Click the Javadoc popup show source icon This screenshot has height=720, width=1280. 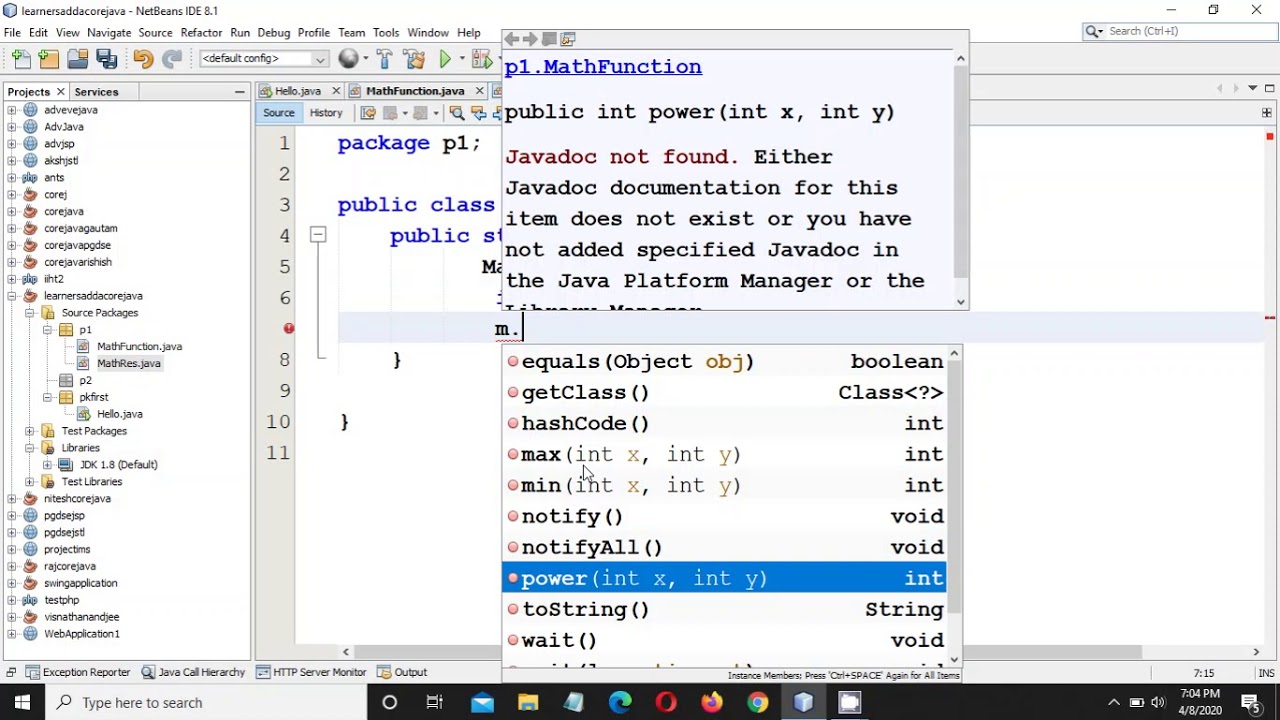point(568,39)
